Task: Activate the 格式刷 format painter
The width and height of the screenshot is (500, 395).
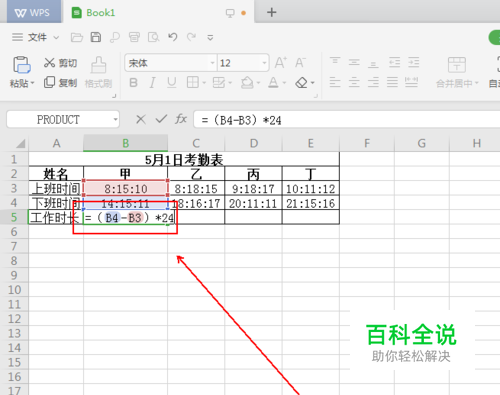Action: point(98,72)
